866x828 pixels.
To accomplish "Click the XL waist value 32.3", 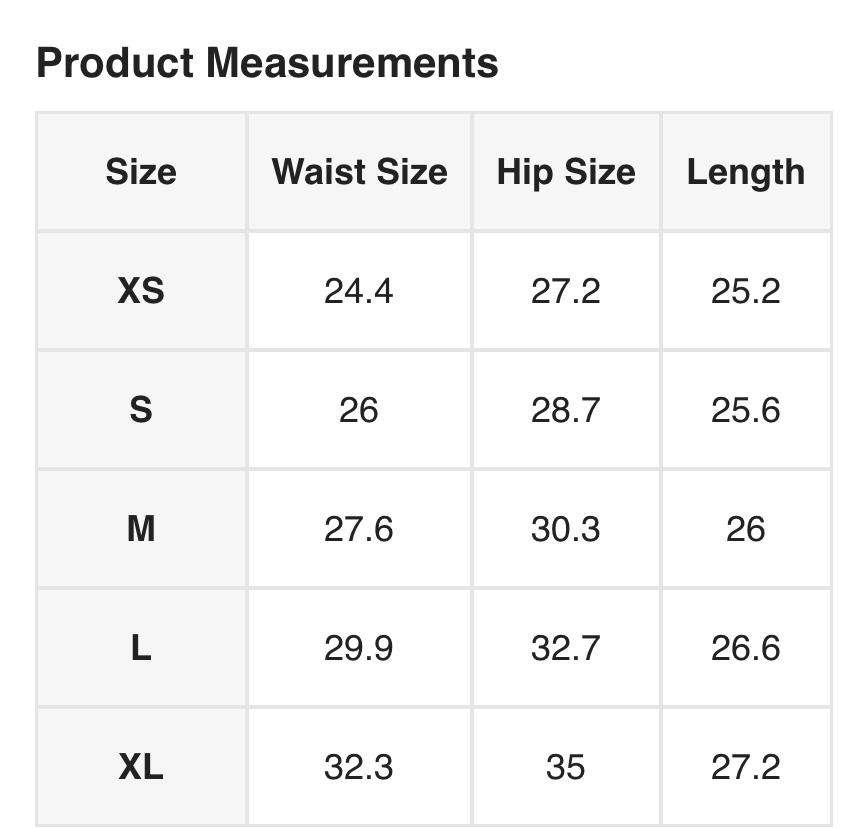I will 359,767.
